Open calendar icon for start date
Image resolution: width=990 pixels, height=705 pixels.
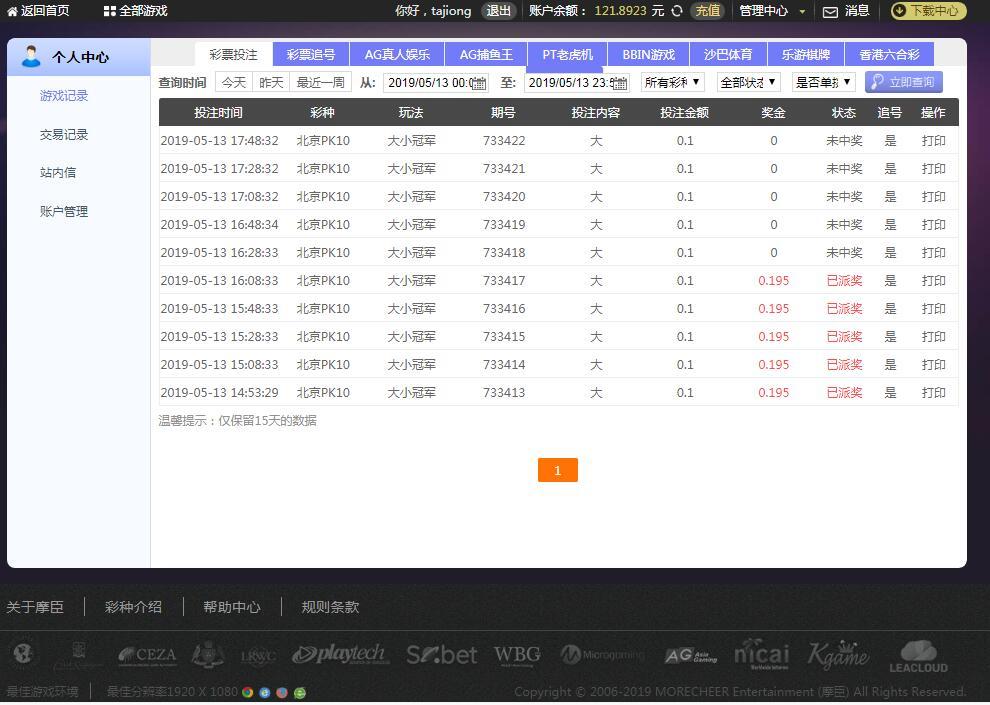point(479,83)
